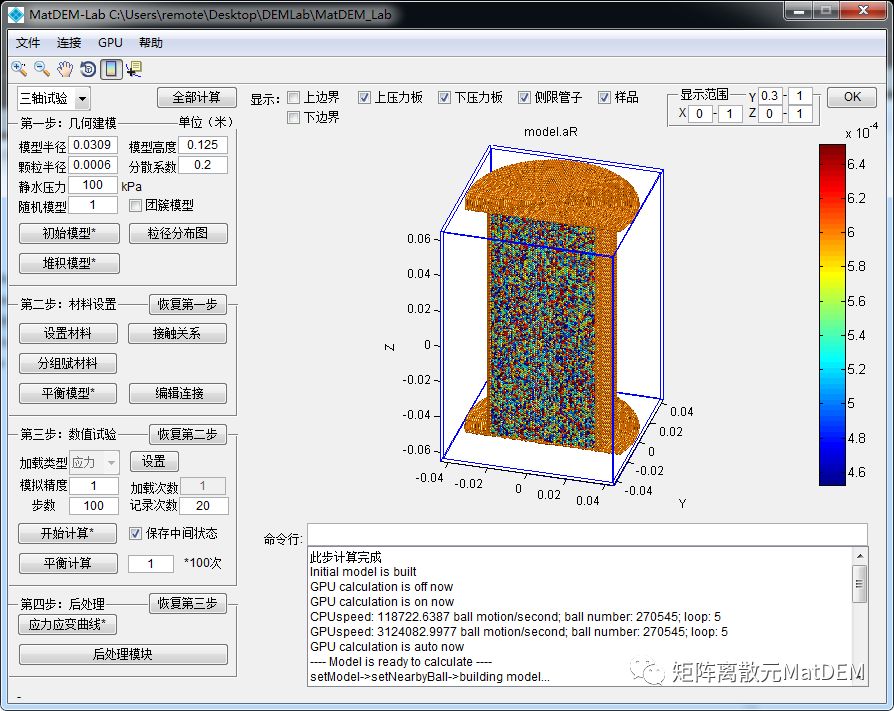Select the zoom in tool
The height and width of the screenshot is (711, 894).
[x=19, y=69]
